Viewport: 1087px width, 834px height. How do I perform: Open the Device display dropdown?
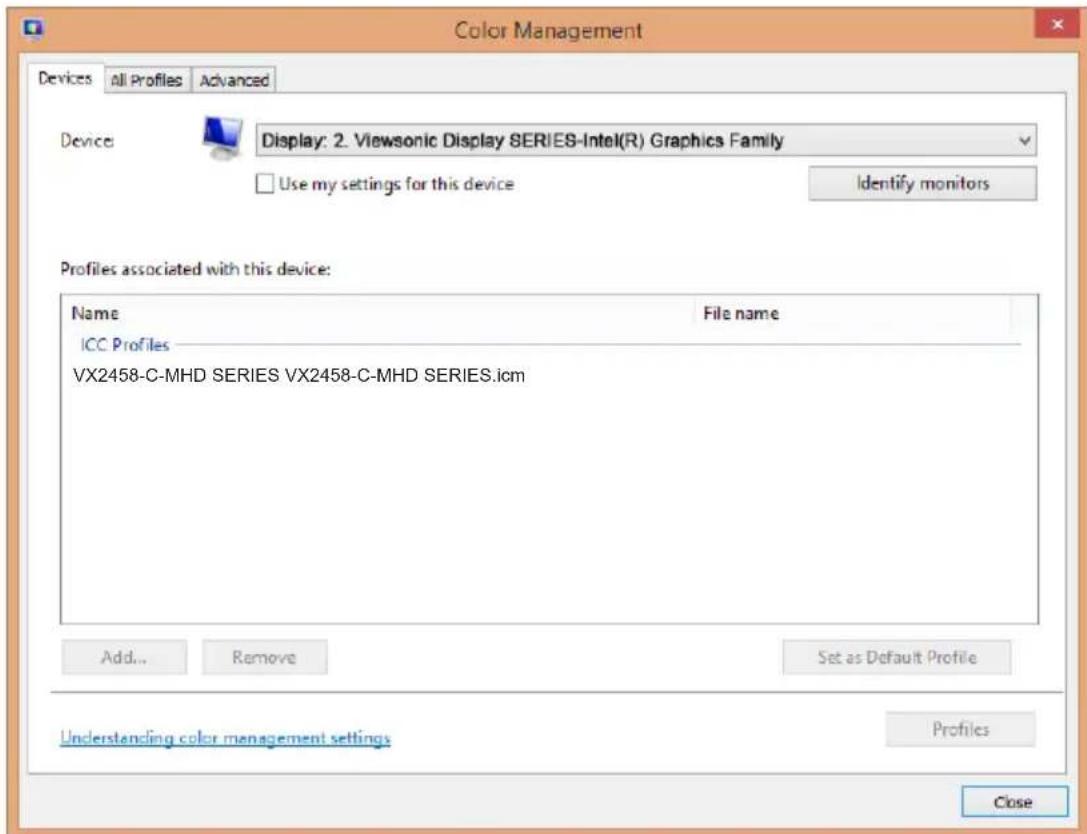pos(646,141)
